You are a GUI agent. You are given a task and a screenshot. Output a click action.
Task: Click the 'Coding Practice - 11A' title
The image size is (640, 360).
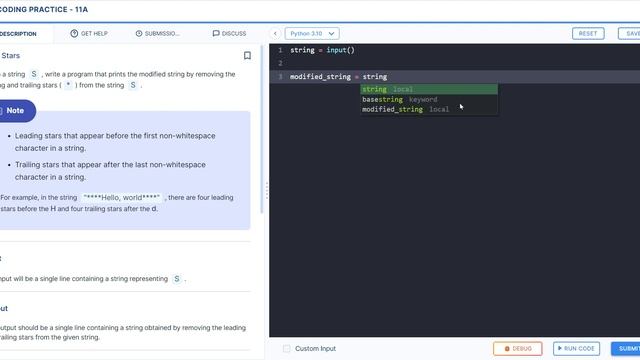[x=44, y=9]
